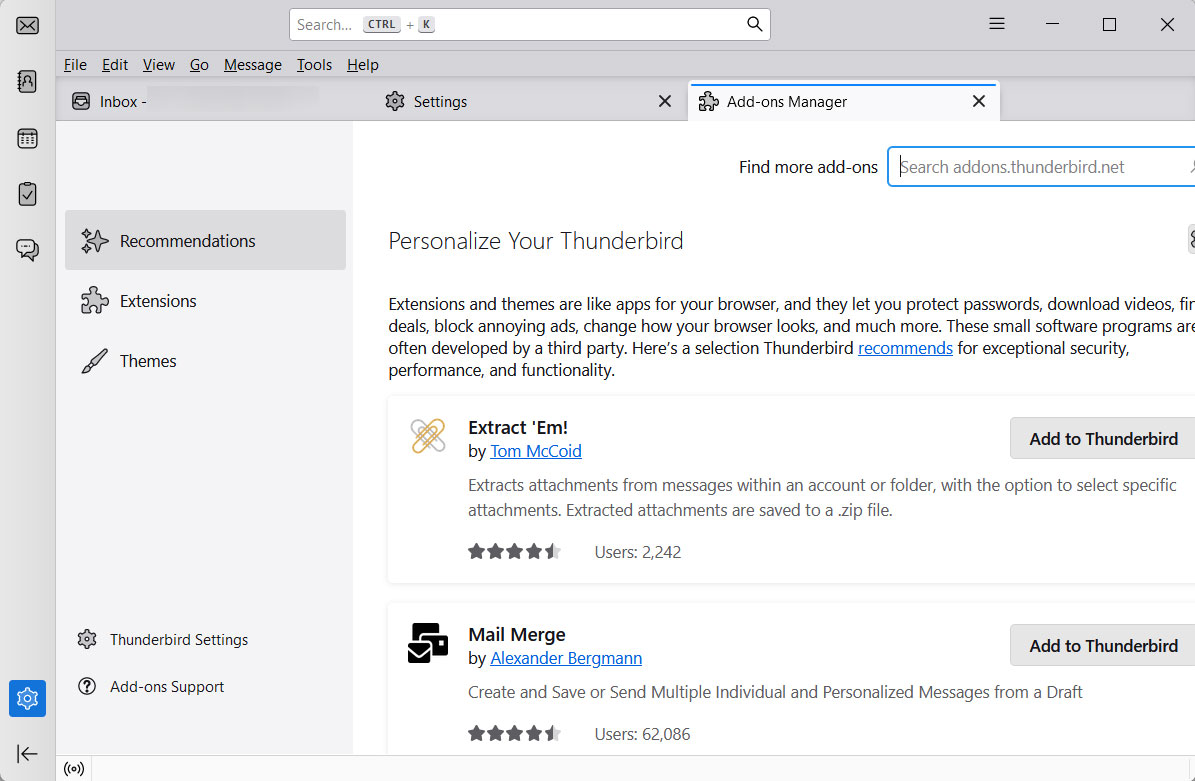Click the connection status icon in status bar
The height and width of the screenshot is (781, 1195).
pos(74,769)
